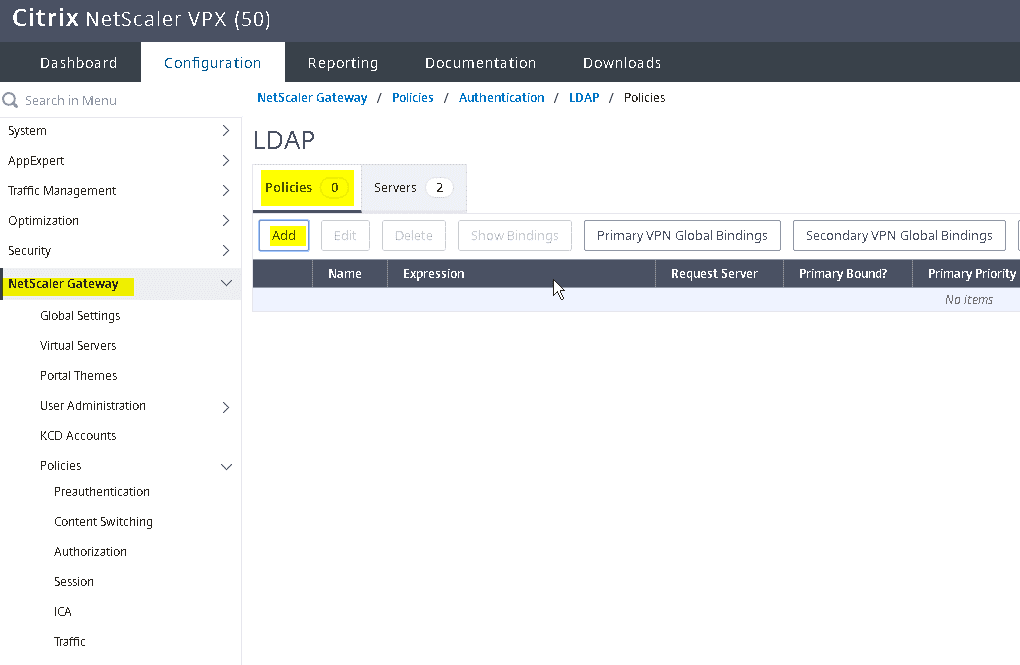Expand User Administration submenu arrow
Screen dimensions: 1020x665
226,407
